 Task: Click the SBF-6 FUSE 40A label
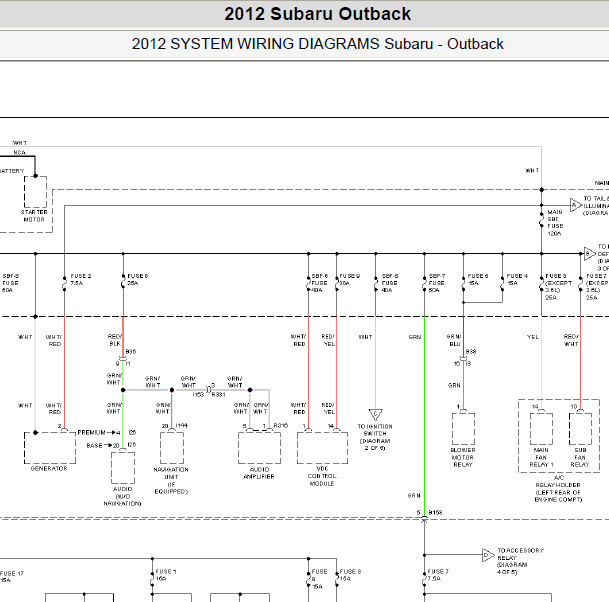(x=320, y=283)
